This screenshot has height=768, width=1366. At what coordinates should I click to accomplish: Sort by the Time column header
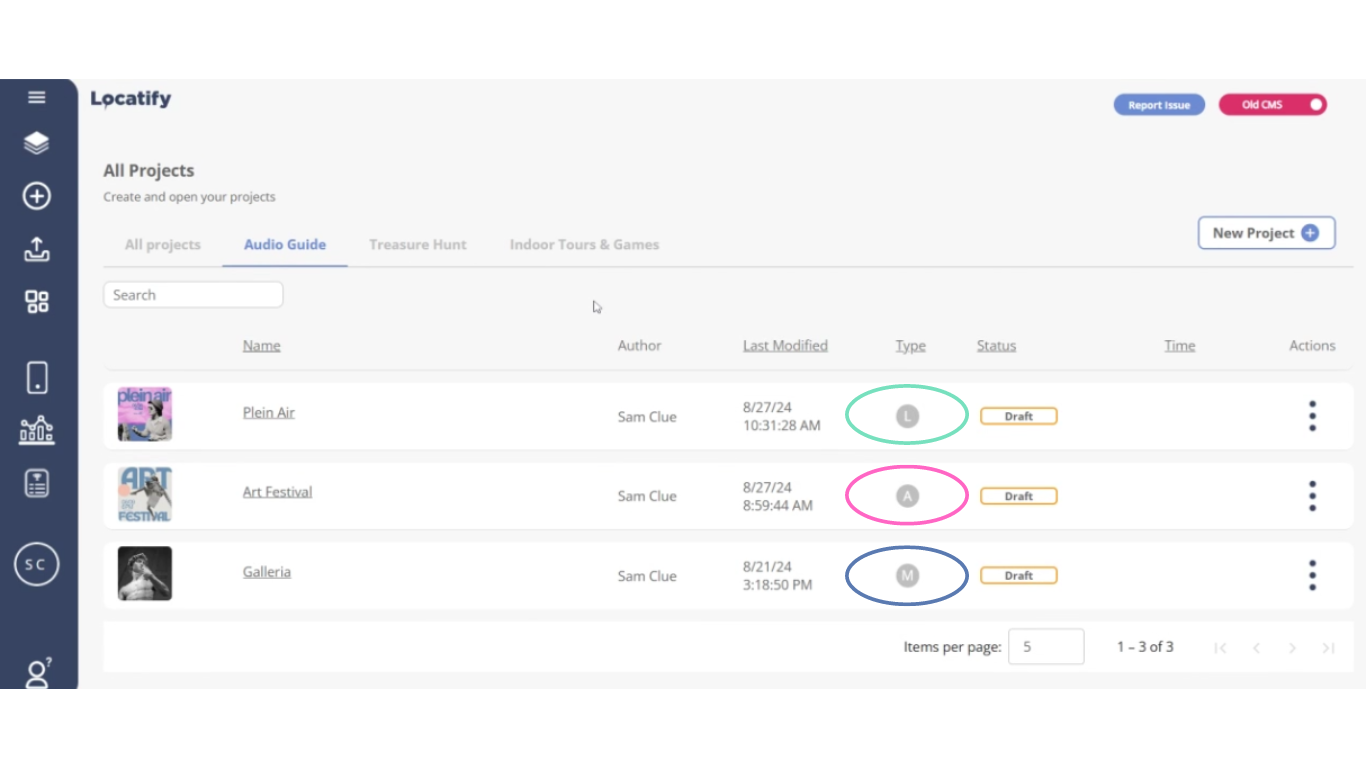pos(1180,346)
